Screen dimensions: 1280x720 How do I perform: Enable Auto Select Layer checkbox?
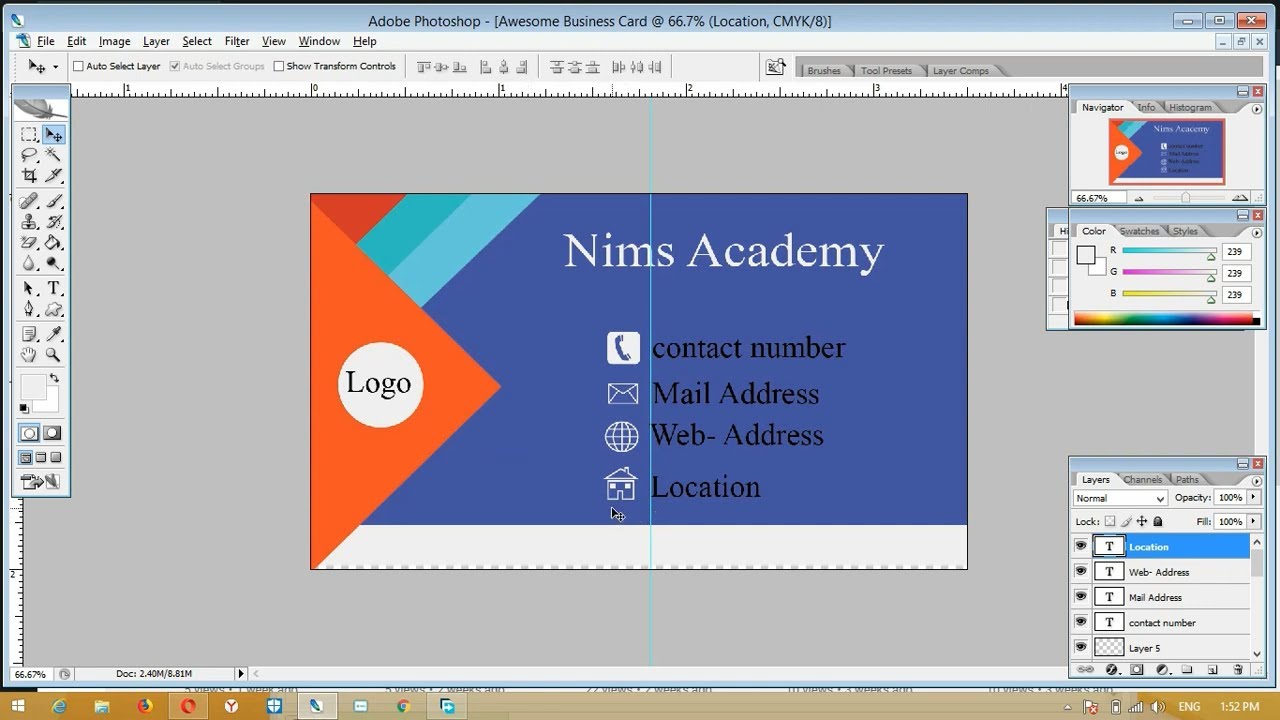78,67
